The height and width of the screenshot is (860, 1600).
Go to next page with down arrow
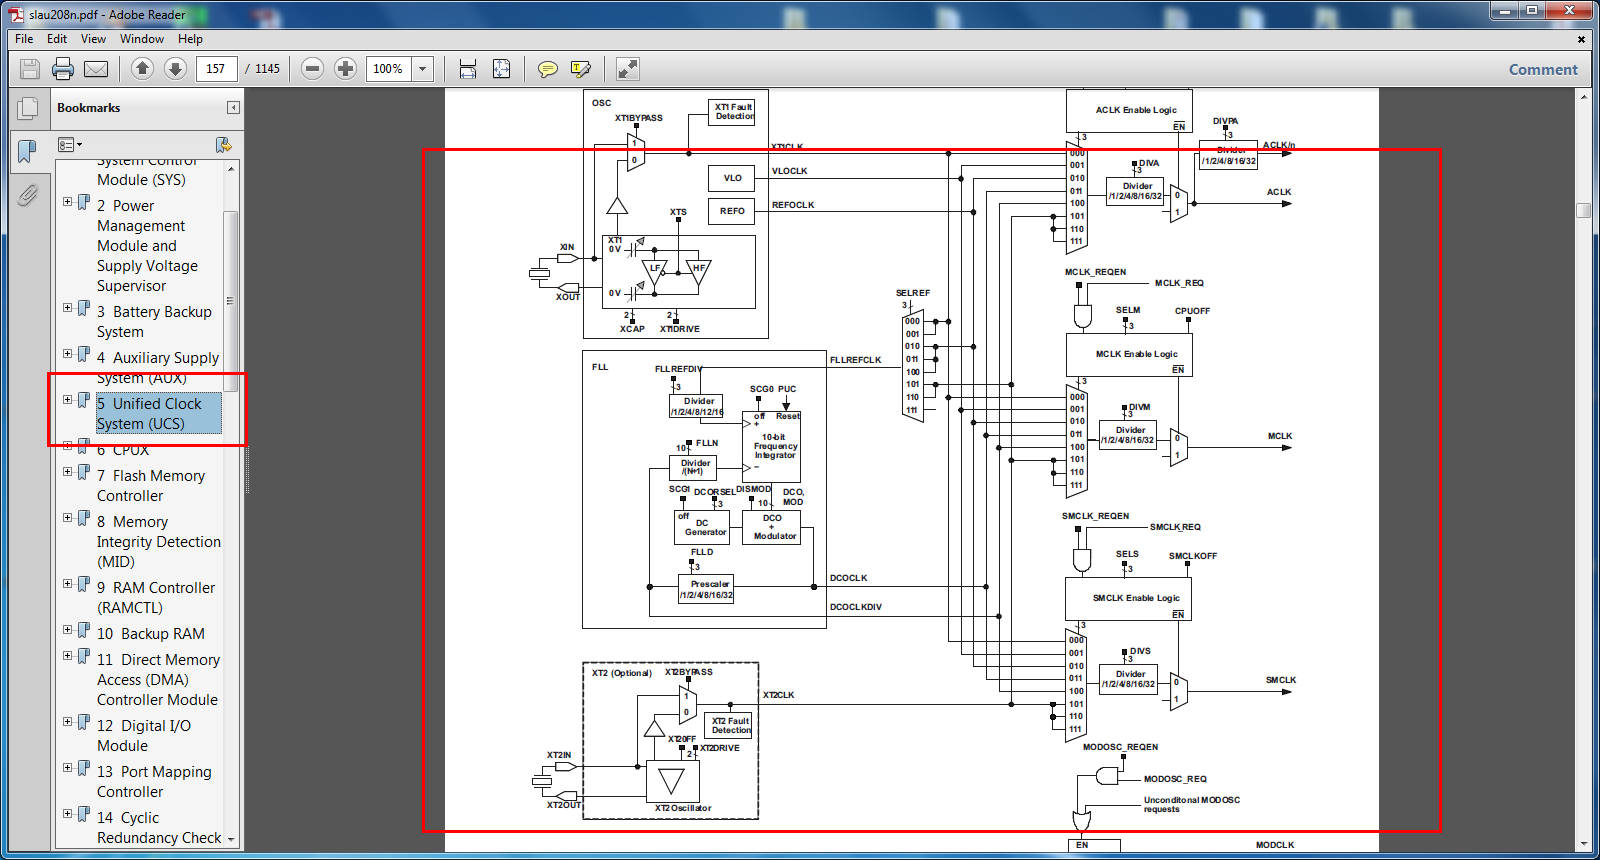click(175, 69)
